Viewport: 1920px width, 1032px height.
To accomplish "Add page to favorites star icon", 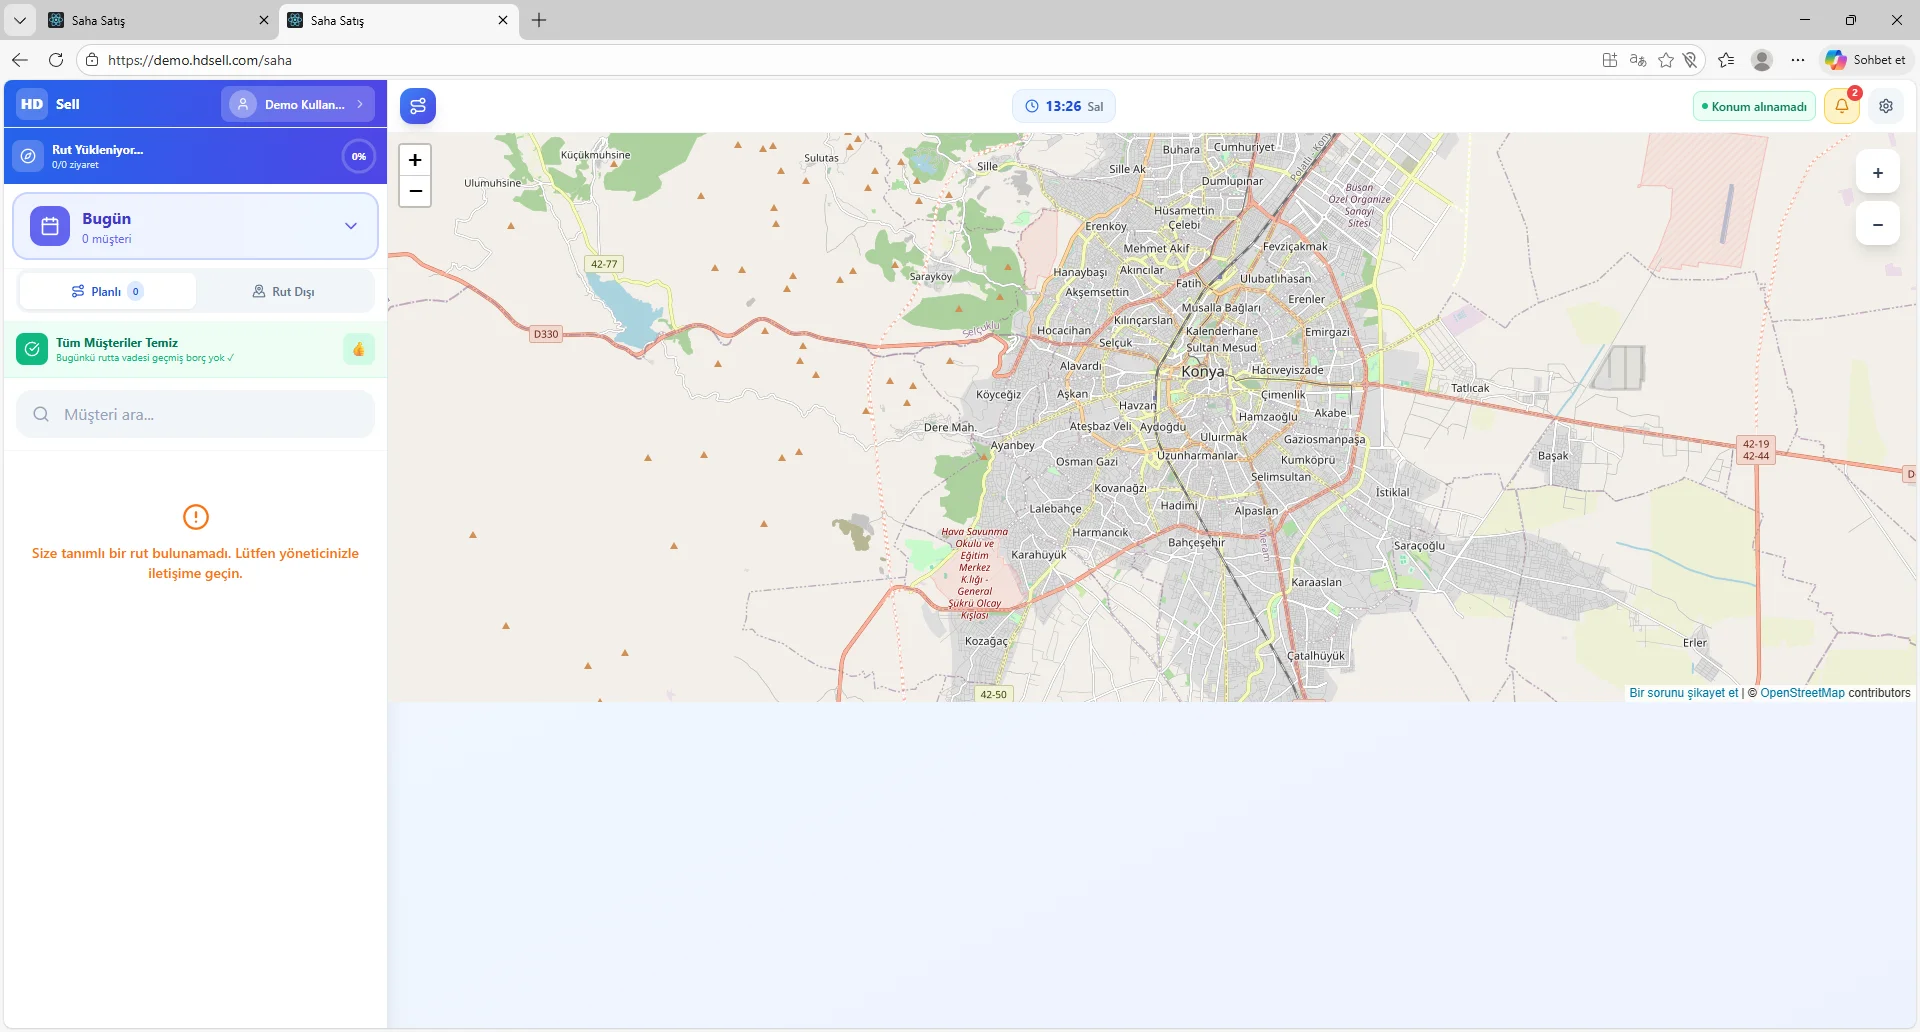I will coord(1666,60).
